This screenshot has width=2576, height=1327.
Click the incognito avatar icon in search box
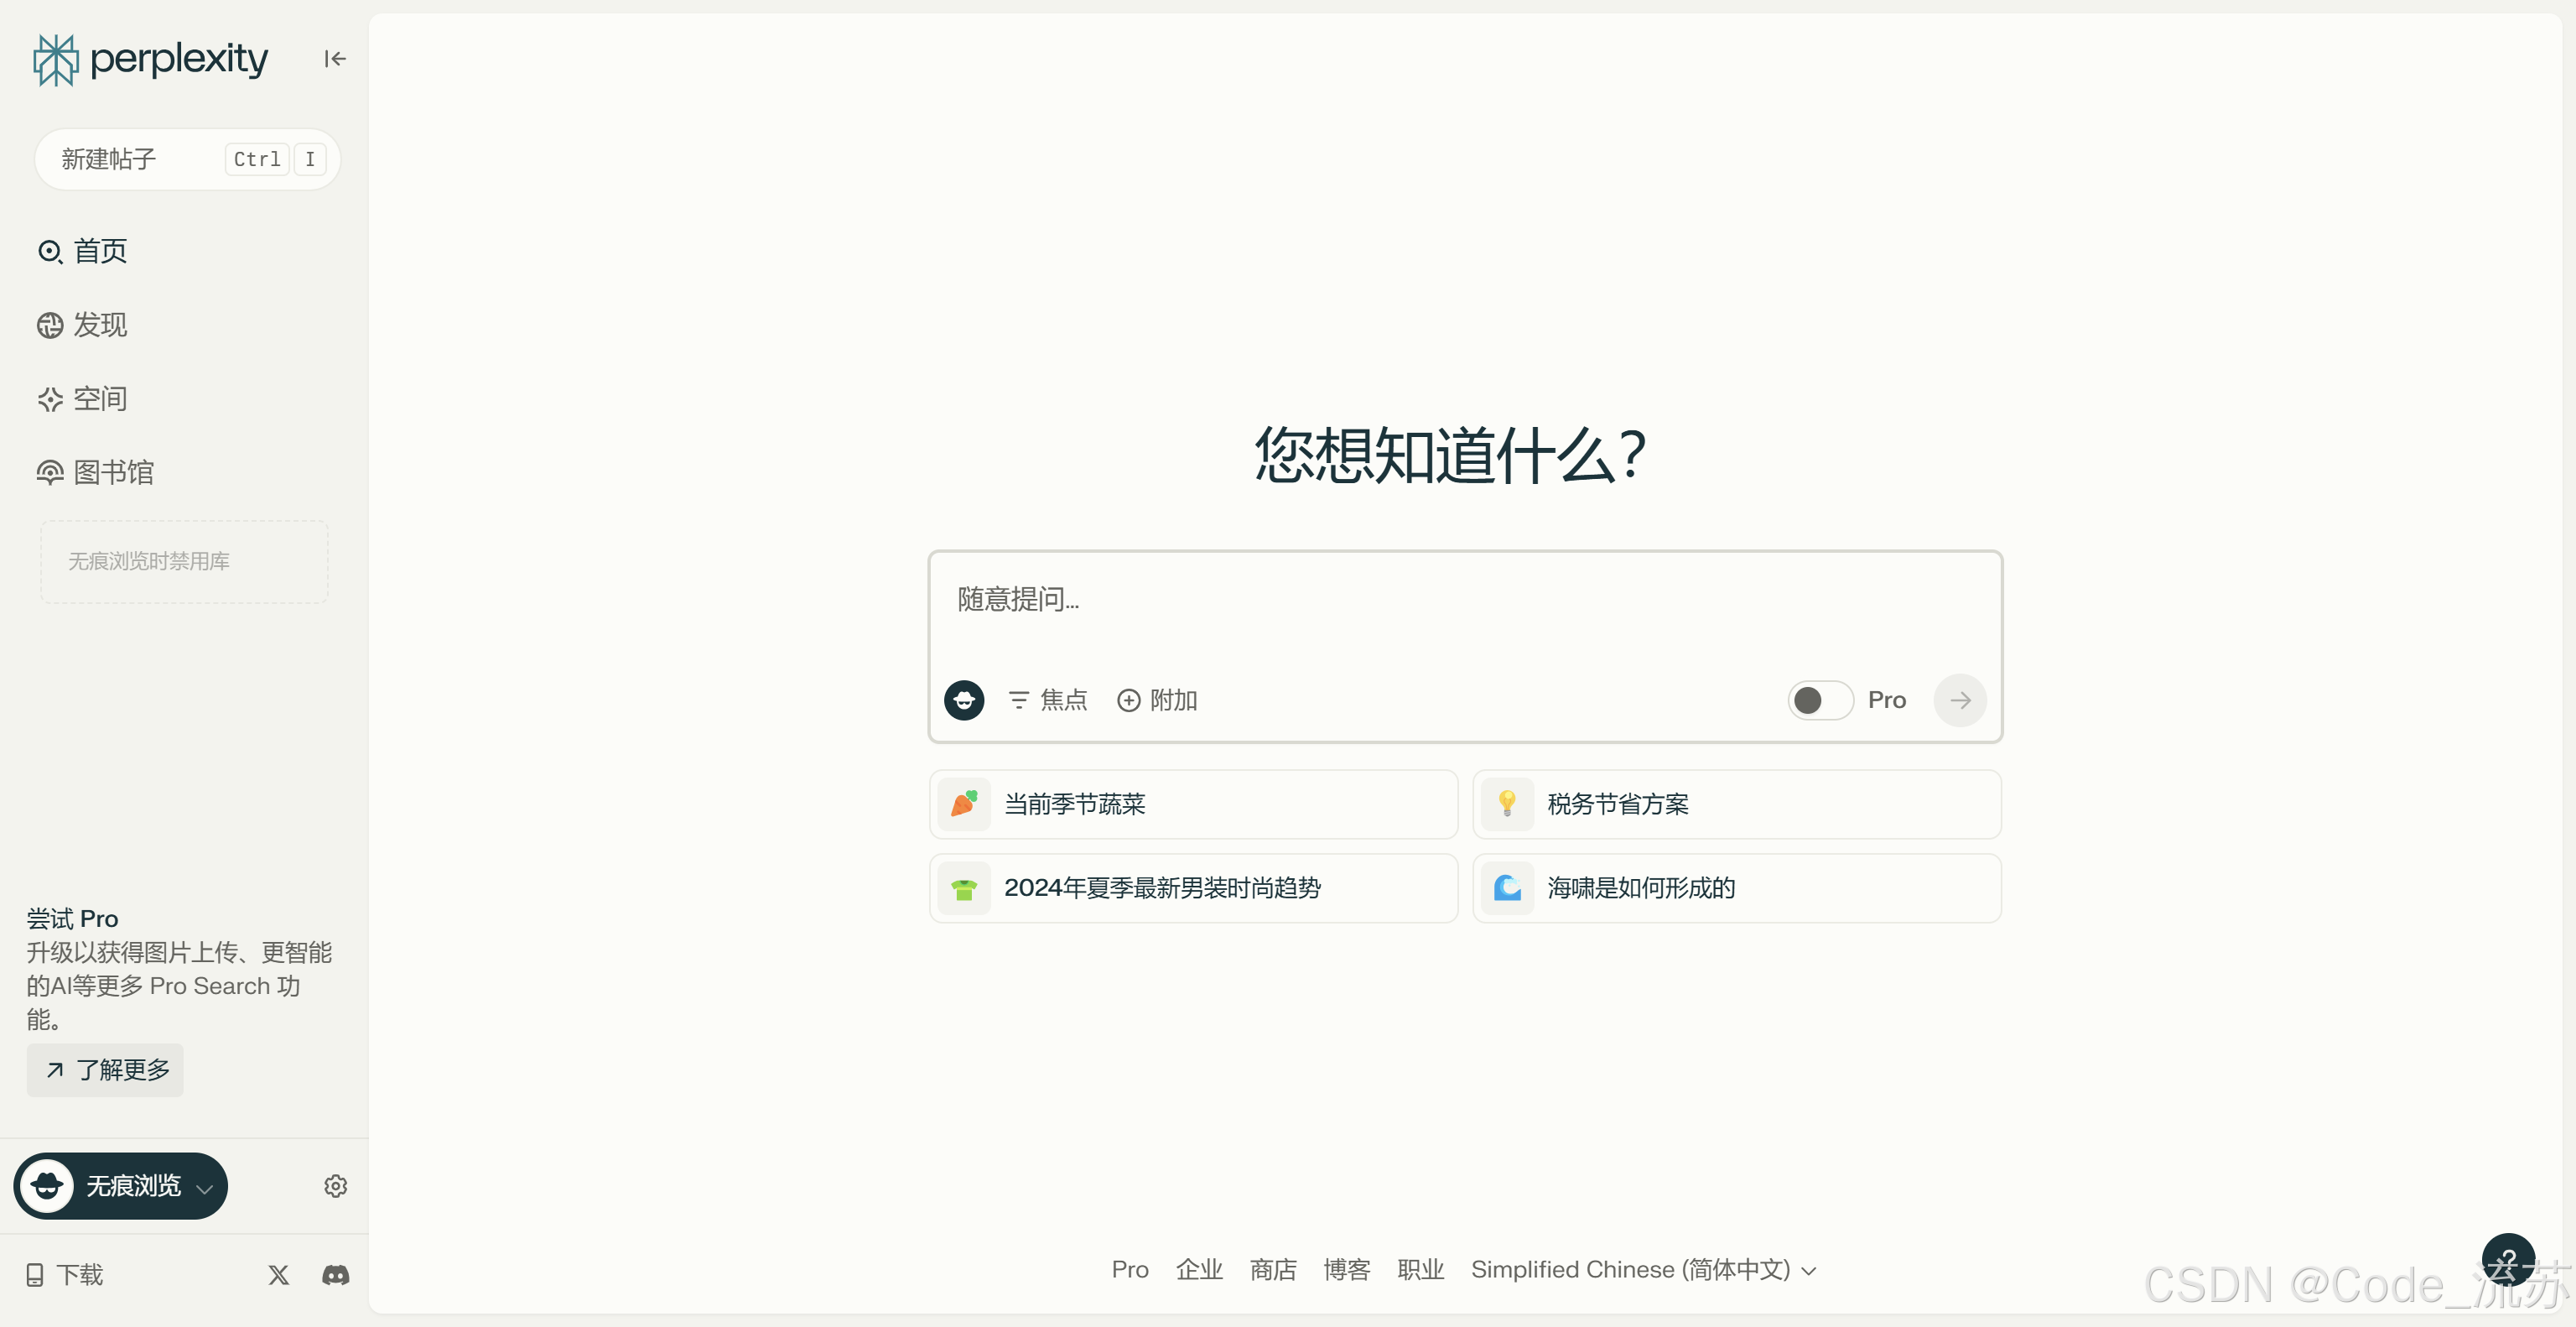coord(964,700)
